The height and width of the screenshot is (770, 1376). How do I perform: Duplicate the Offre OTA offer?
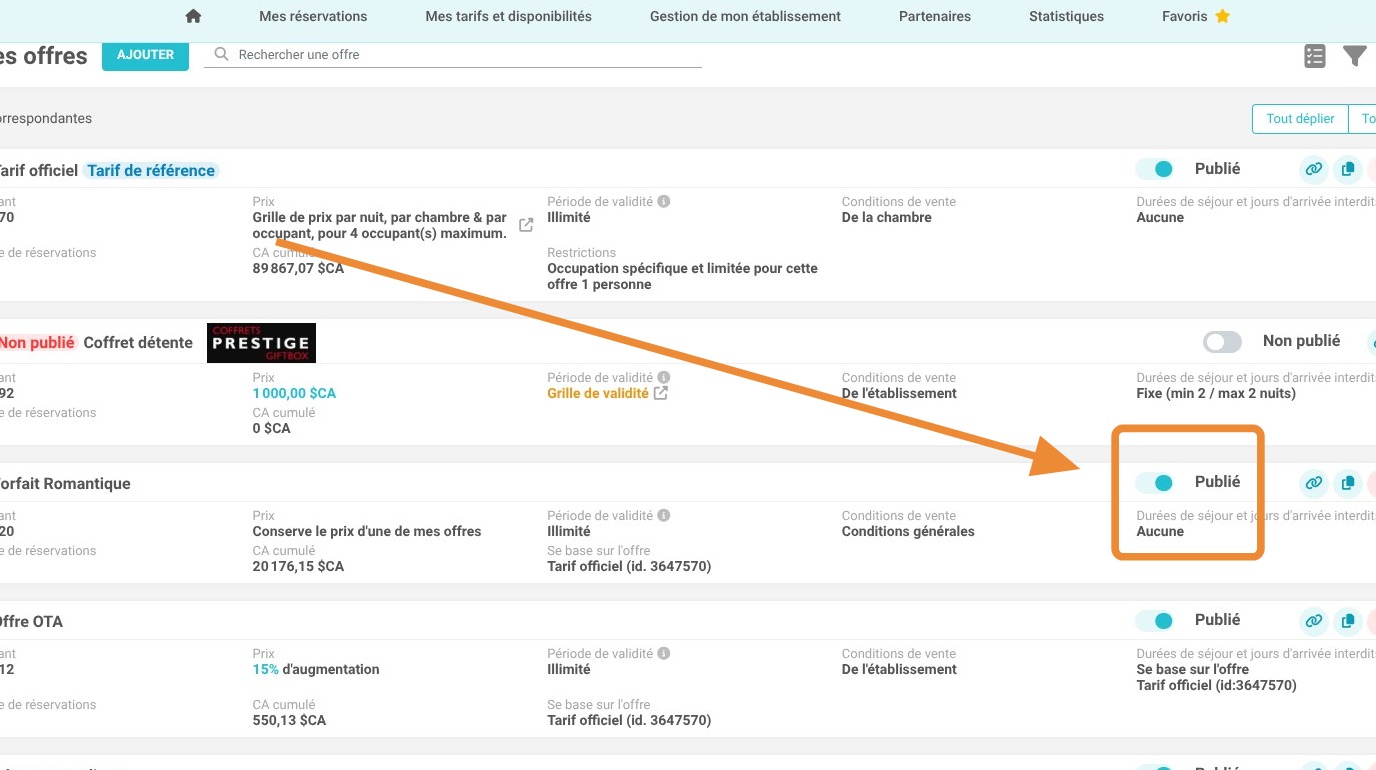pos(1348,621)
